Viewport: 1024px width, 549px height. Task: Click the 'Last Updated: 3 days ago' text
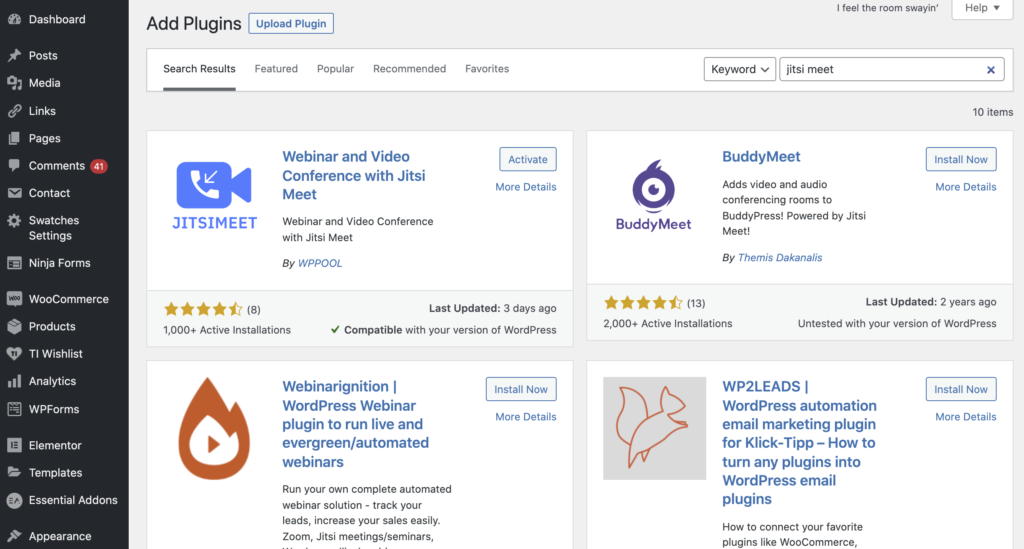point(492,308)
